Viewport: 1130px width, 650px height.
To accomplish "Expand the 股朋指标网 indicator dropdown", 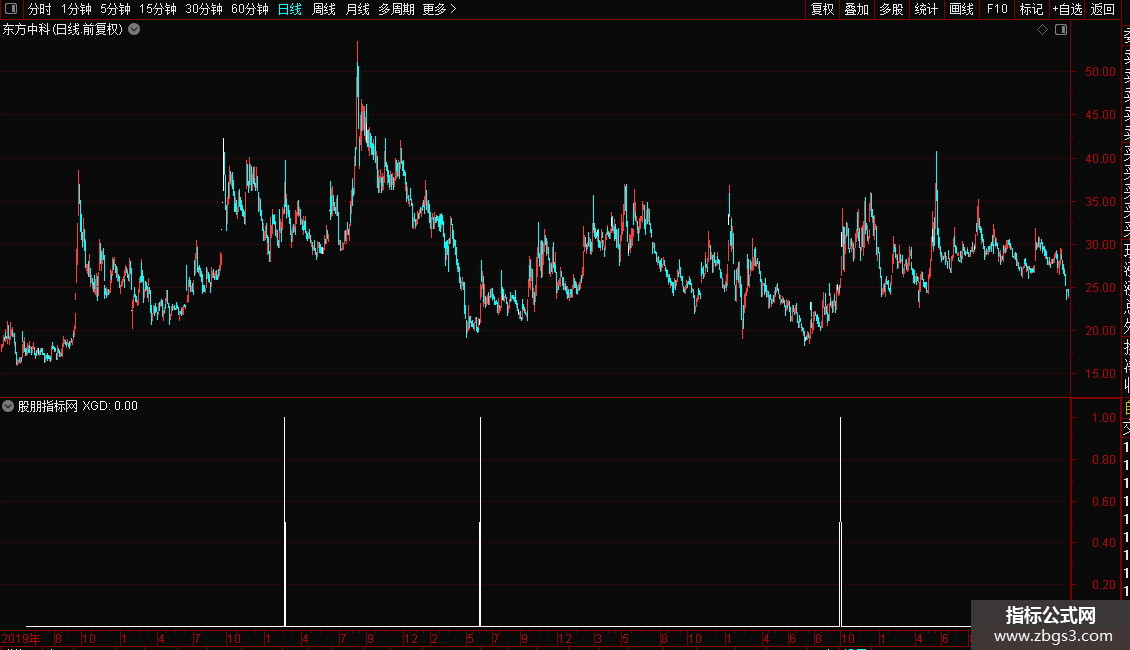I will tap(8, 406).
